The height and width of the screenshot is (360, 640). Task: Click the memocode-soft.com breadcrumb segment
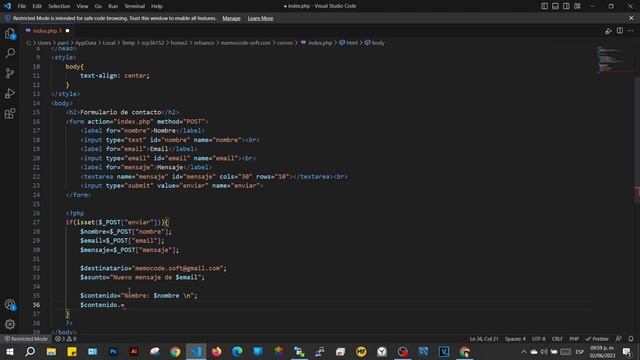[246, 43]
